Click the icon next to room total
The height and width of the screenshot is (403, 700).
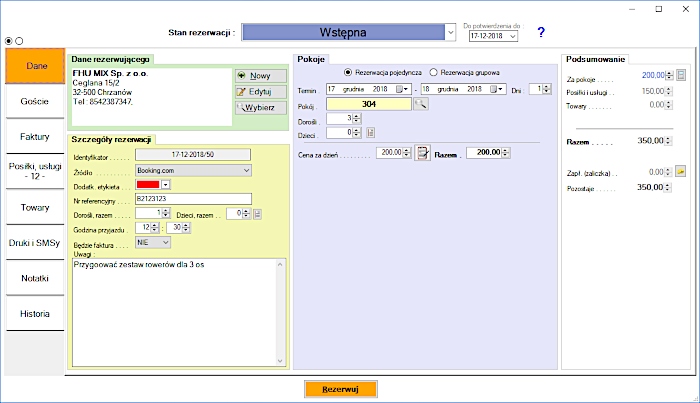tap(681, 75)
